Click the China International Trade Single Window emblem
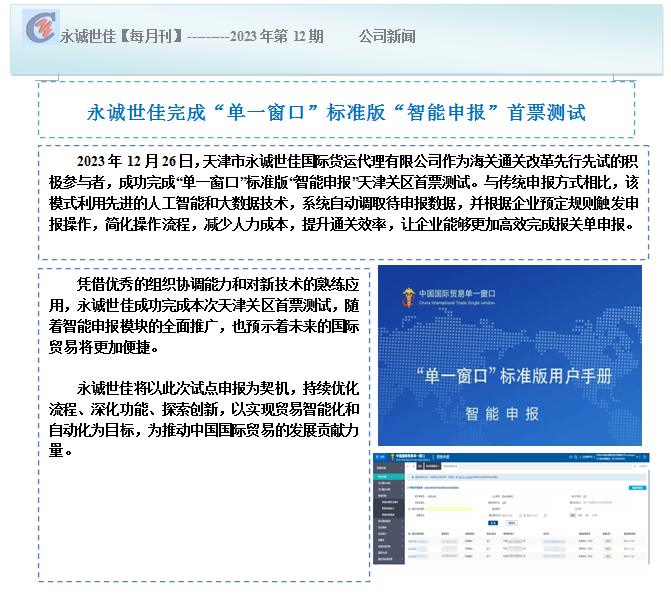The image size is (671, 600). click(406, 297)
